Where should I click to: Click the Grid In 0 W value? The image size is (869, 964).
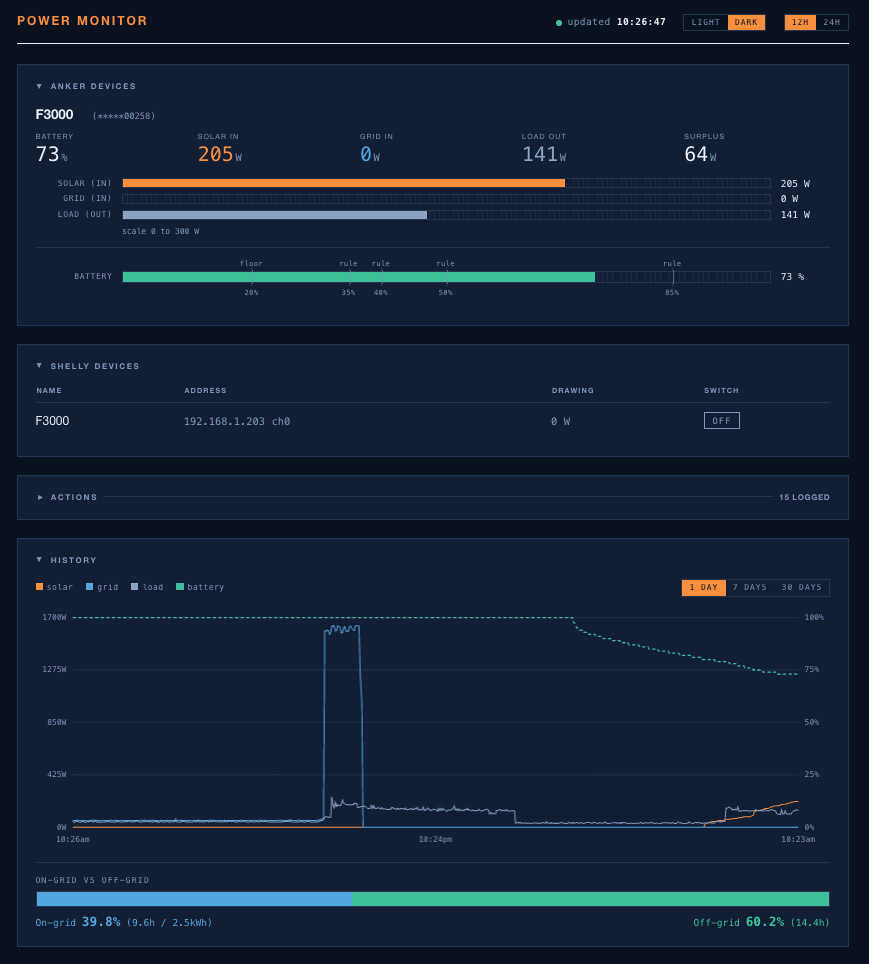(370, 154)
